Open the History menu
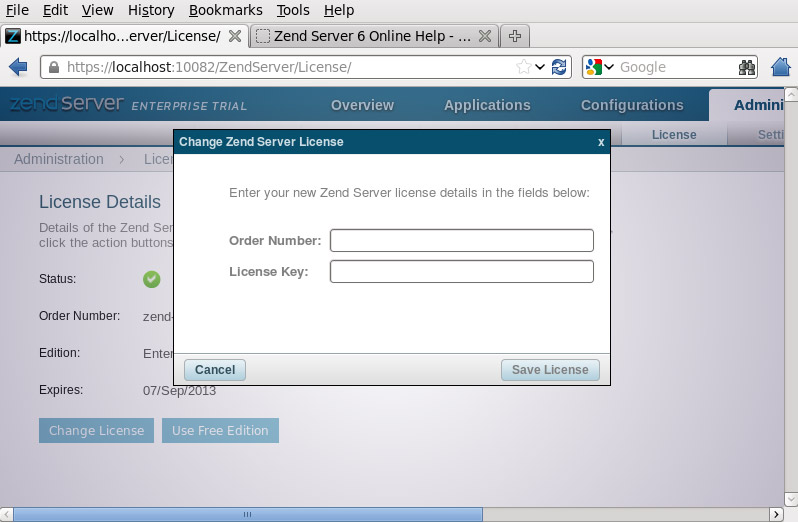Viewport: 798px width, 523px height. click(x=151, y=10)
